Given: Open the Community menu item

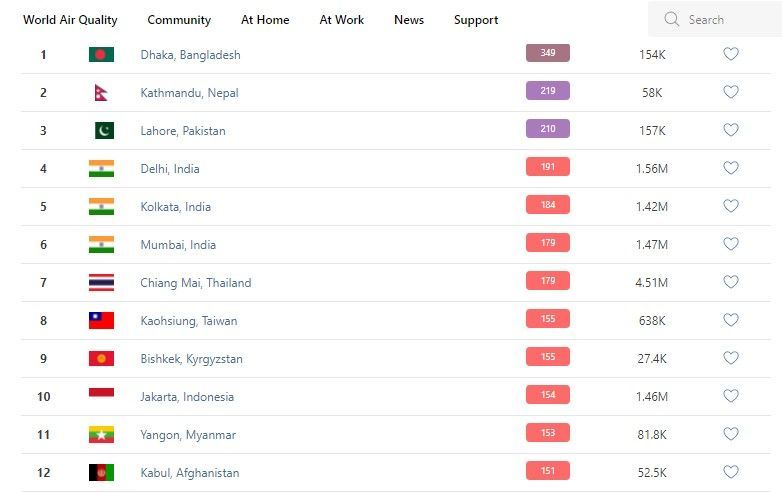Looking at the screenshot, I should 179,20.
